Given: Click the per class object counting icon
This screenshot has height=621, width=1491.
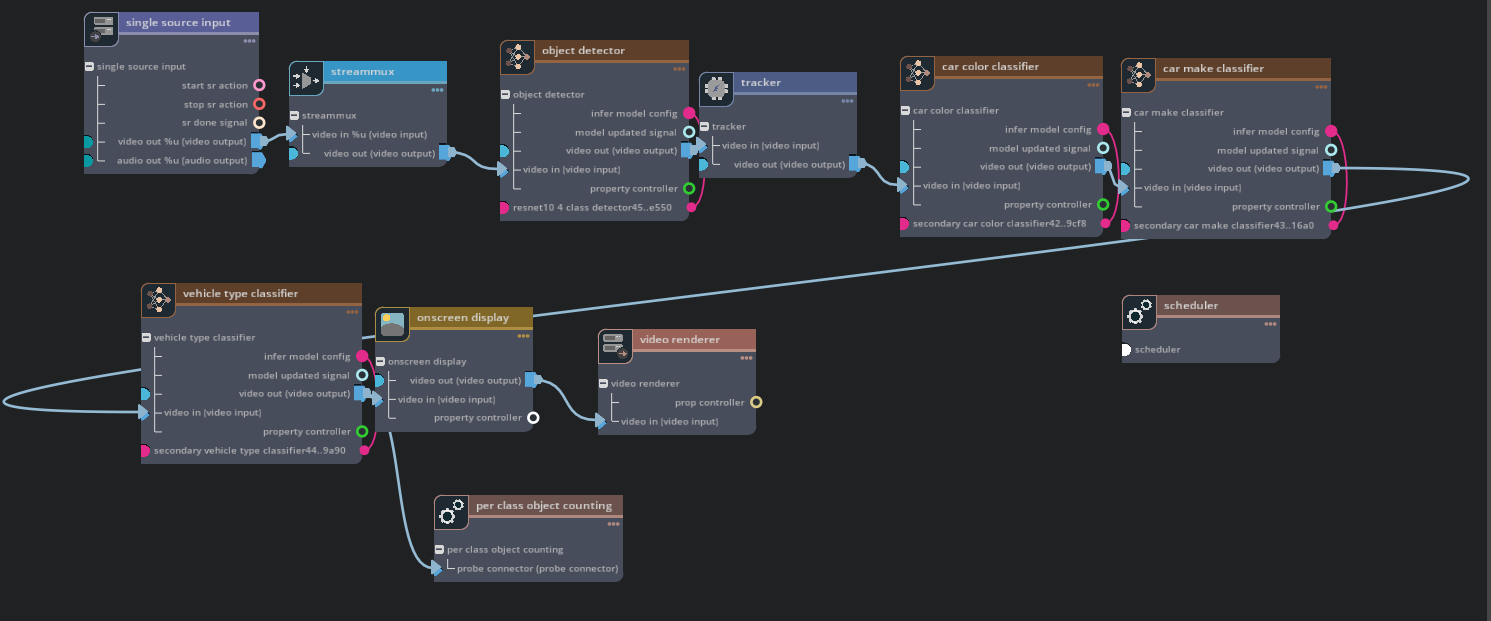Looking at the screenshot, I should click(x=451, y=512).
